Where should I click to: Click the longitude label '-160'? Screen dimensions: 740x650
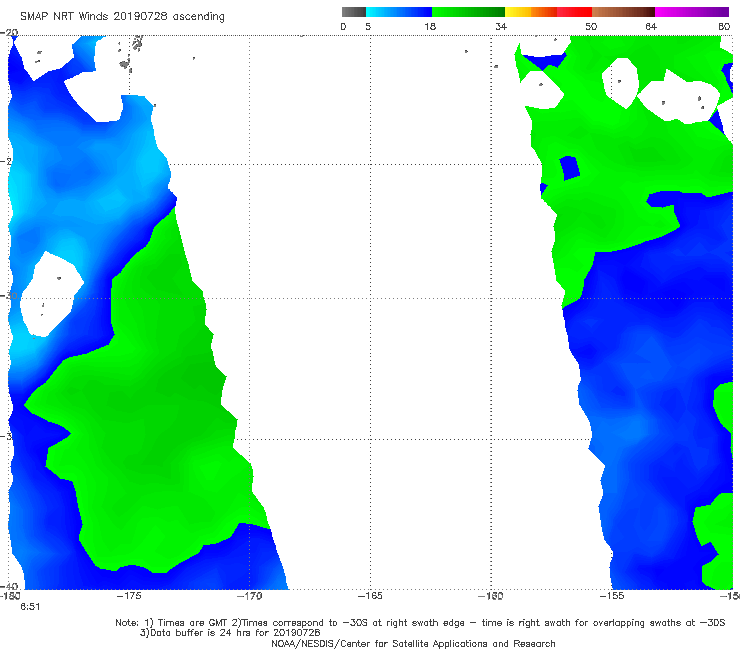click(491, 596)
